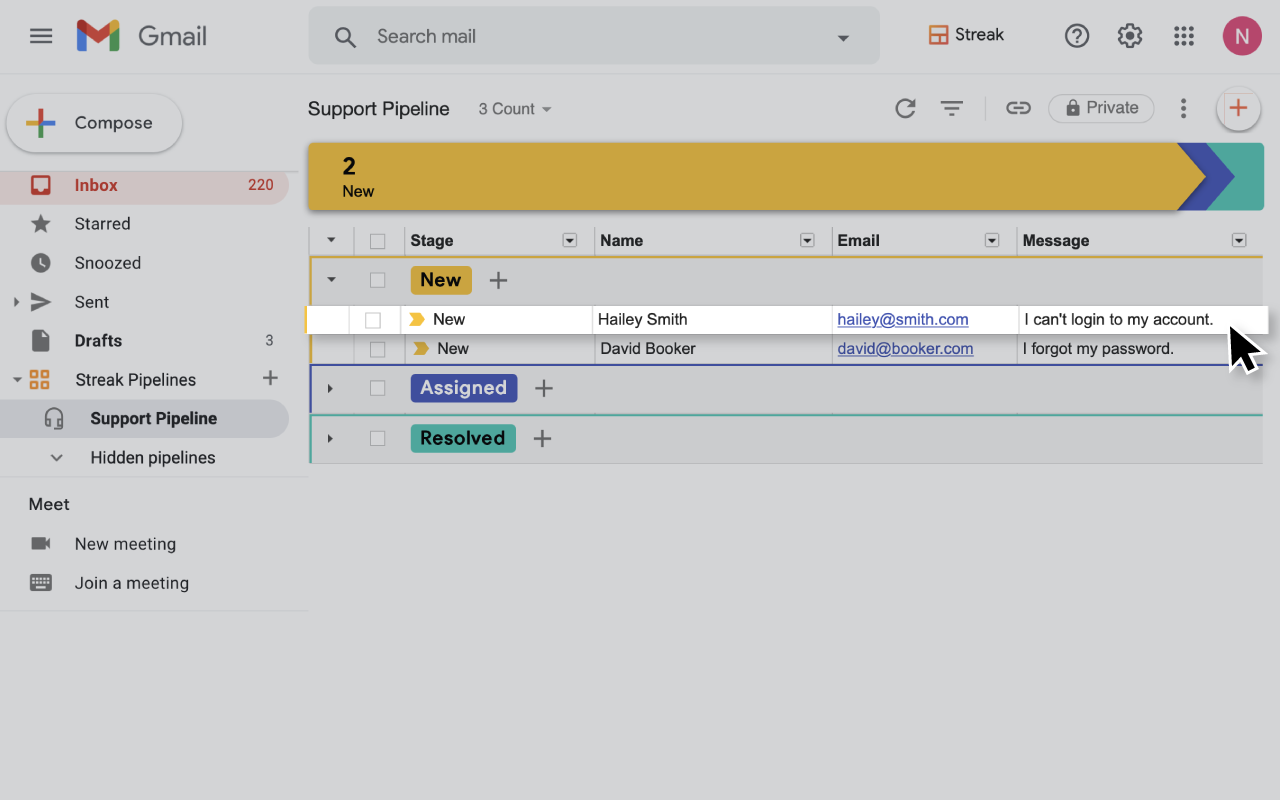Click the refresh pipeline icon
The width and height of the screenshot is (1280, 800).
click(x=905, y=109)
